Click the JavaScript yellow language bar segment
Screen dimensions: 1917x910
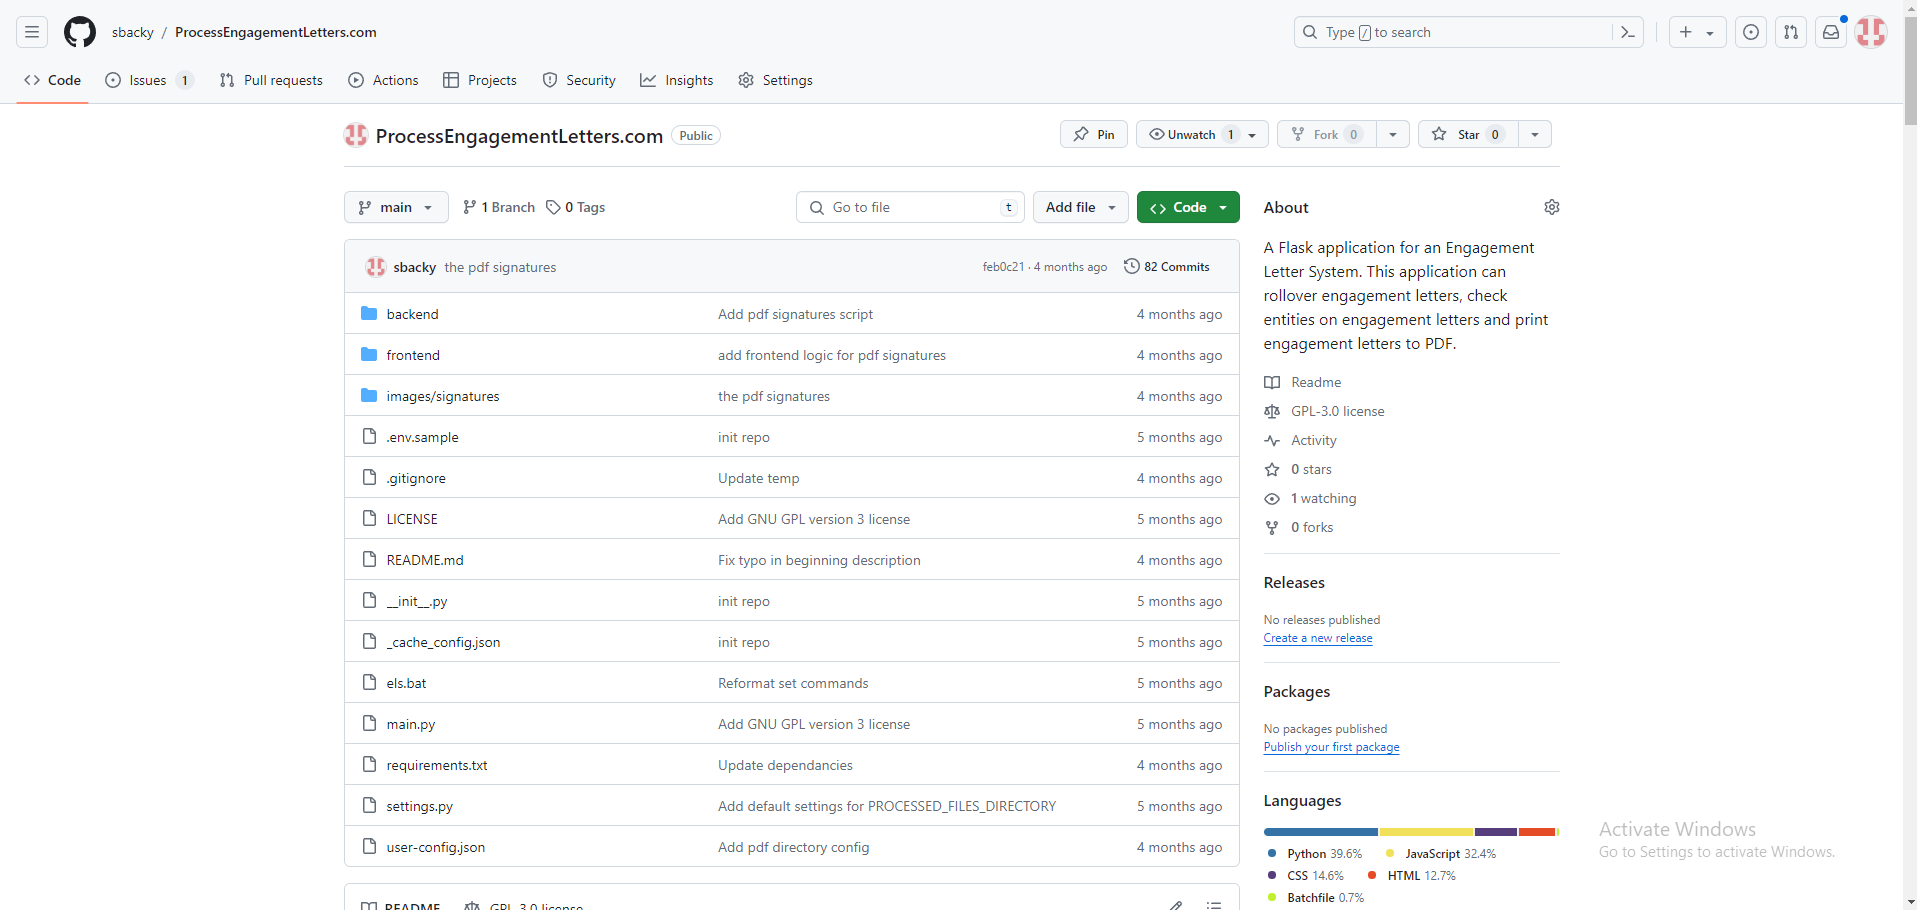pyautogui.click(x=1426, y=832)
